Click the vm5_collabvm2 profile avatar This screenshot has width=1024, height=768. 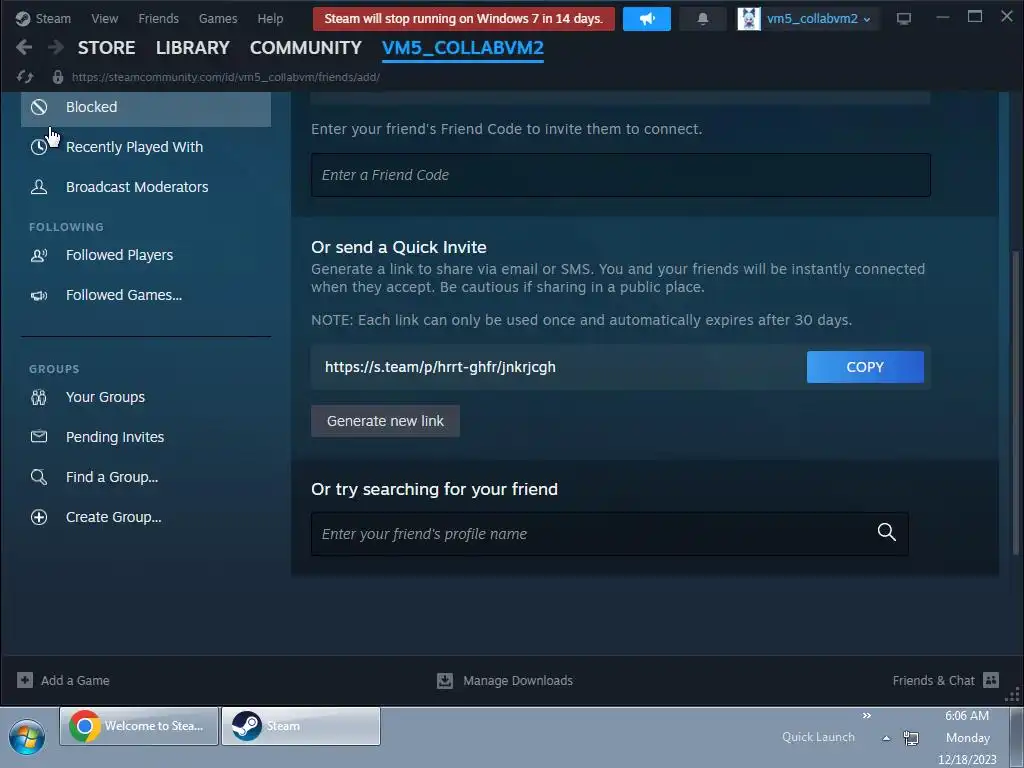point(748,19)
